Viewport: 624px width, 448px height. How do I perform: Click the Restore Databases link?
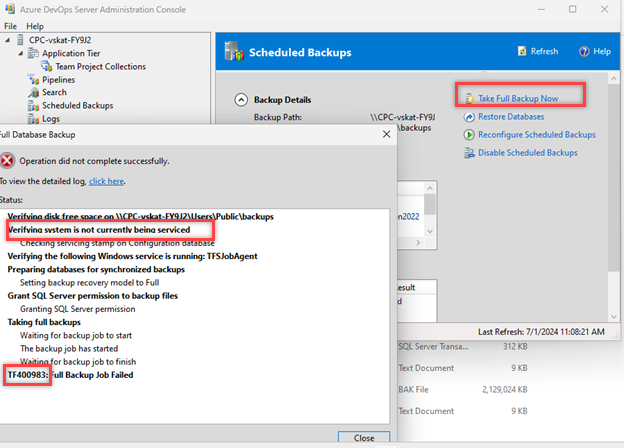pos(511,116)
